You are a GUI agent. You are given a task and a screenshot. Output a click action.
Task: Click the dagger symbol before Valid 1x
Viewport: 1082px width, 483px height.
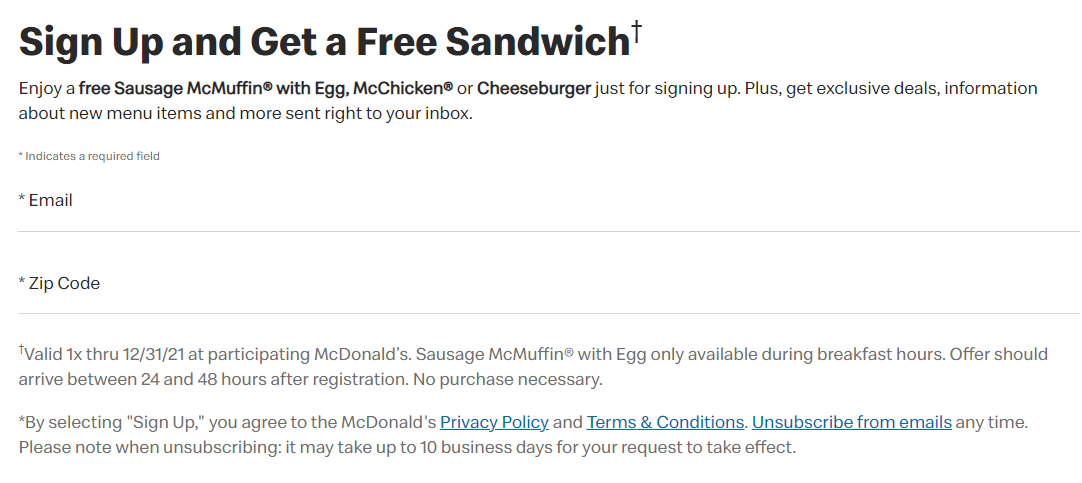click(21, 350)
